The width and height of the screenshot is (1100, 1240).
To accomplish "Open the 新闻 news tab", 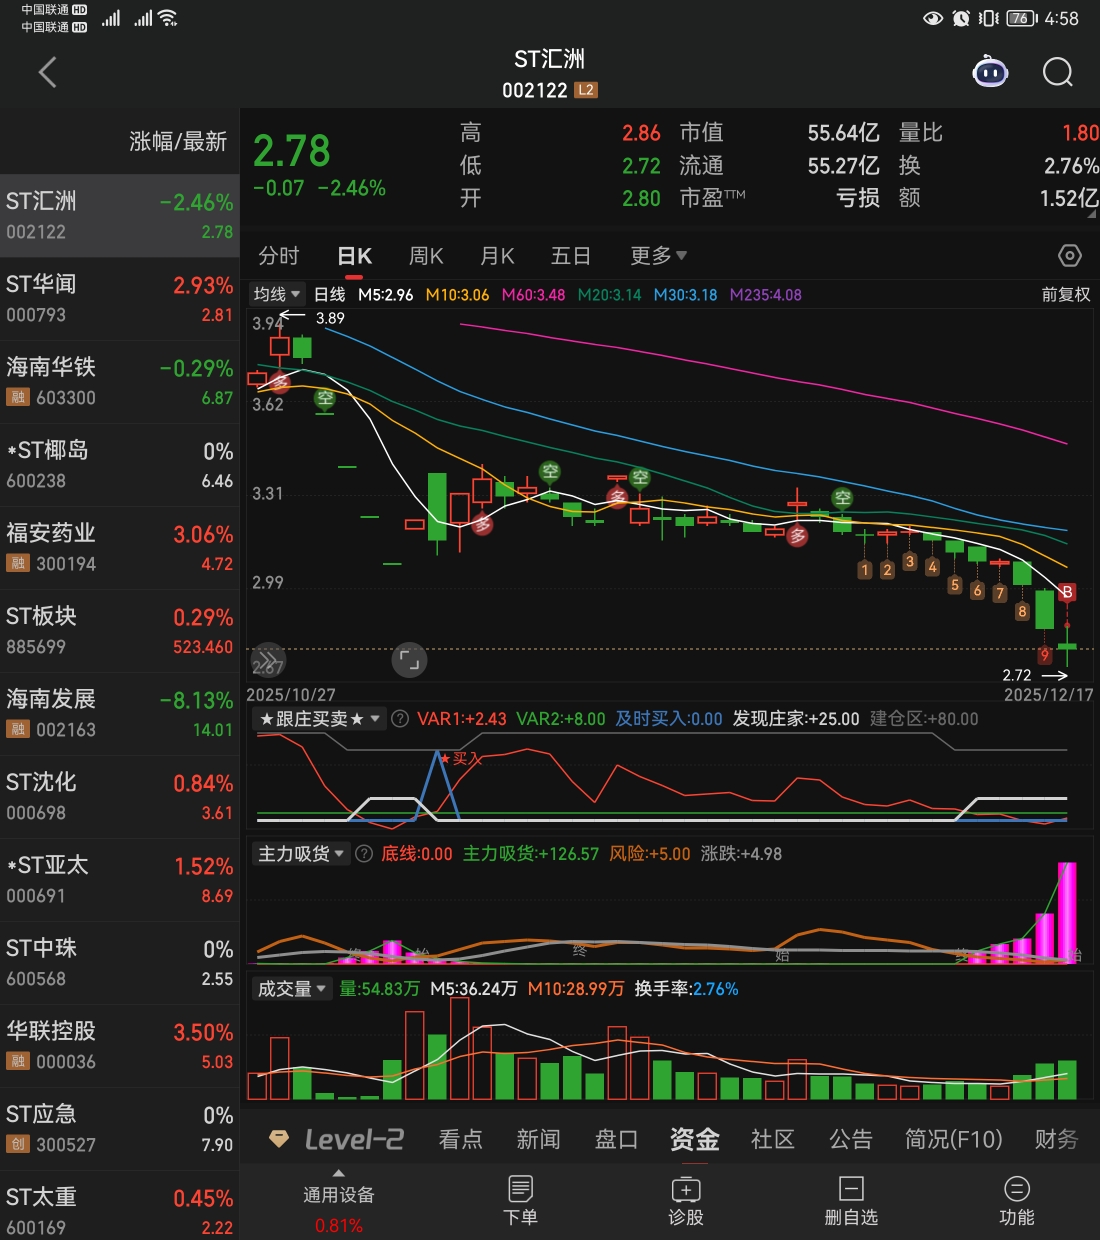I will (538, 1139).
